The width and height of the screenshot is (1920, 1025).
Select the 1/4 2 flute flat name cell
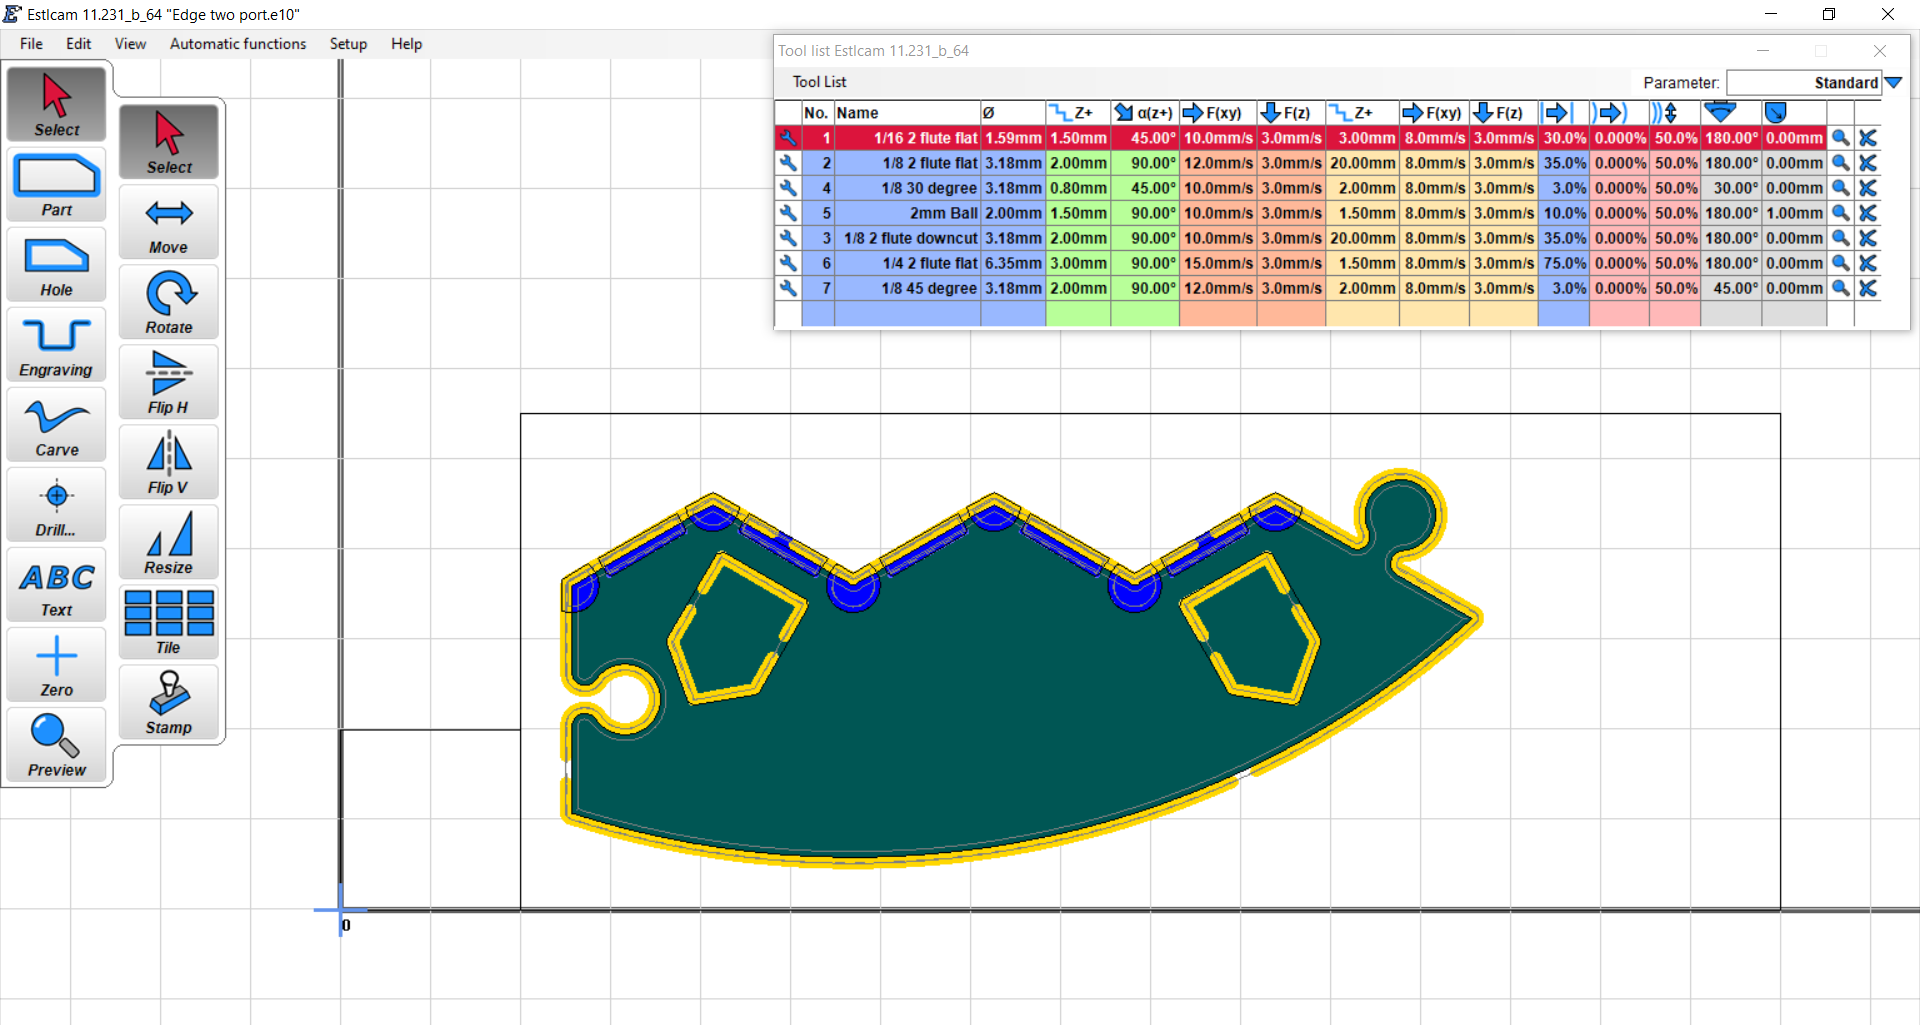907,263
